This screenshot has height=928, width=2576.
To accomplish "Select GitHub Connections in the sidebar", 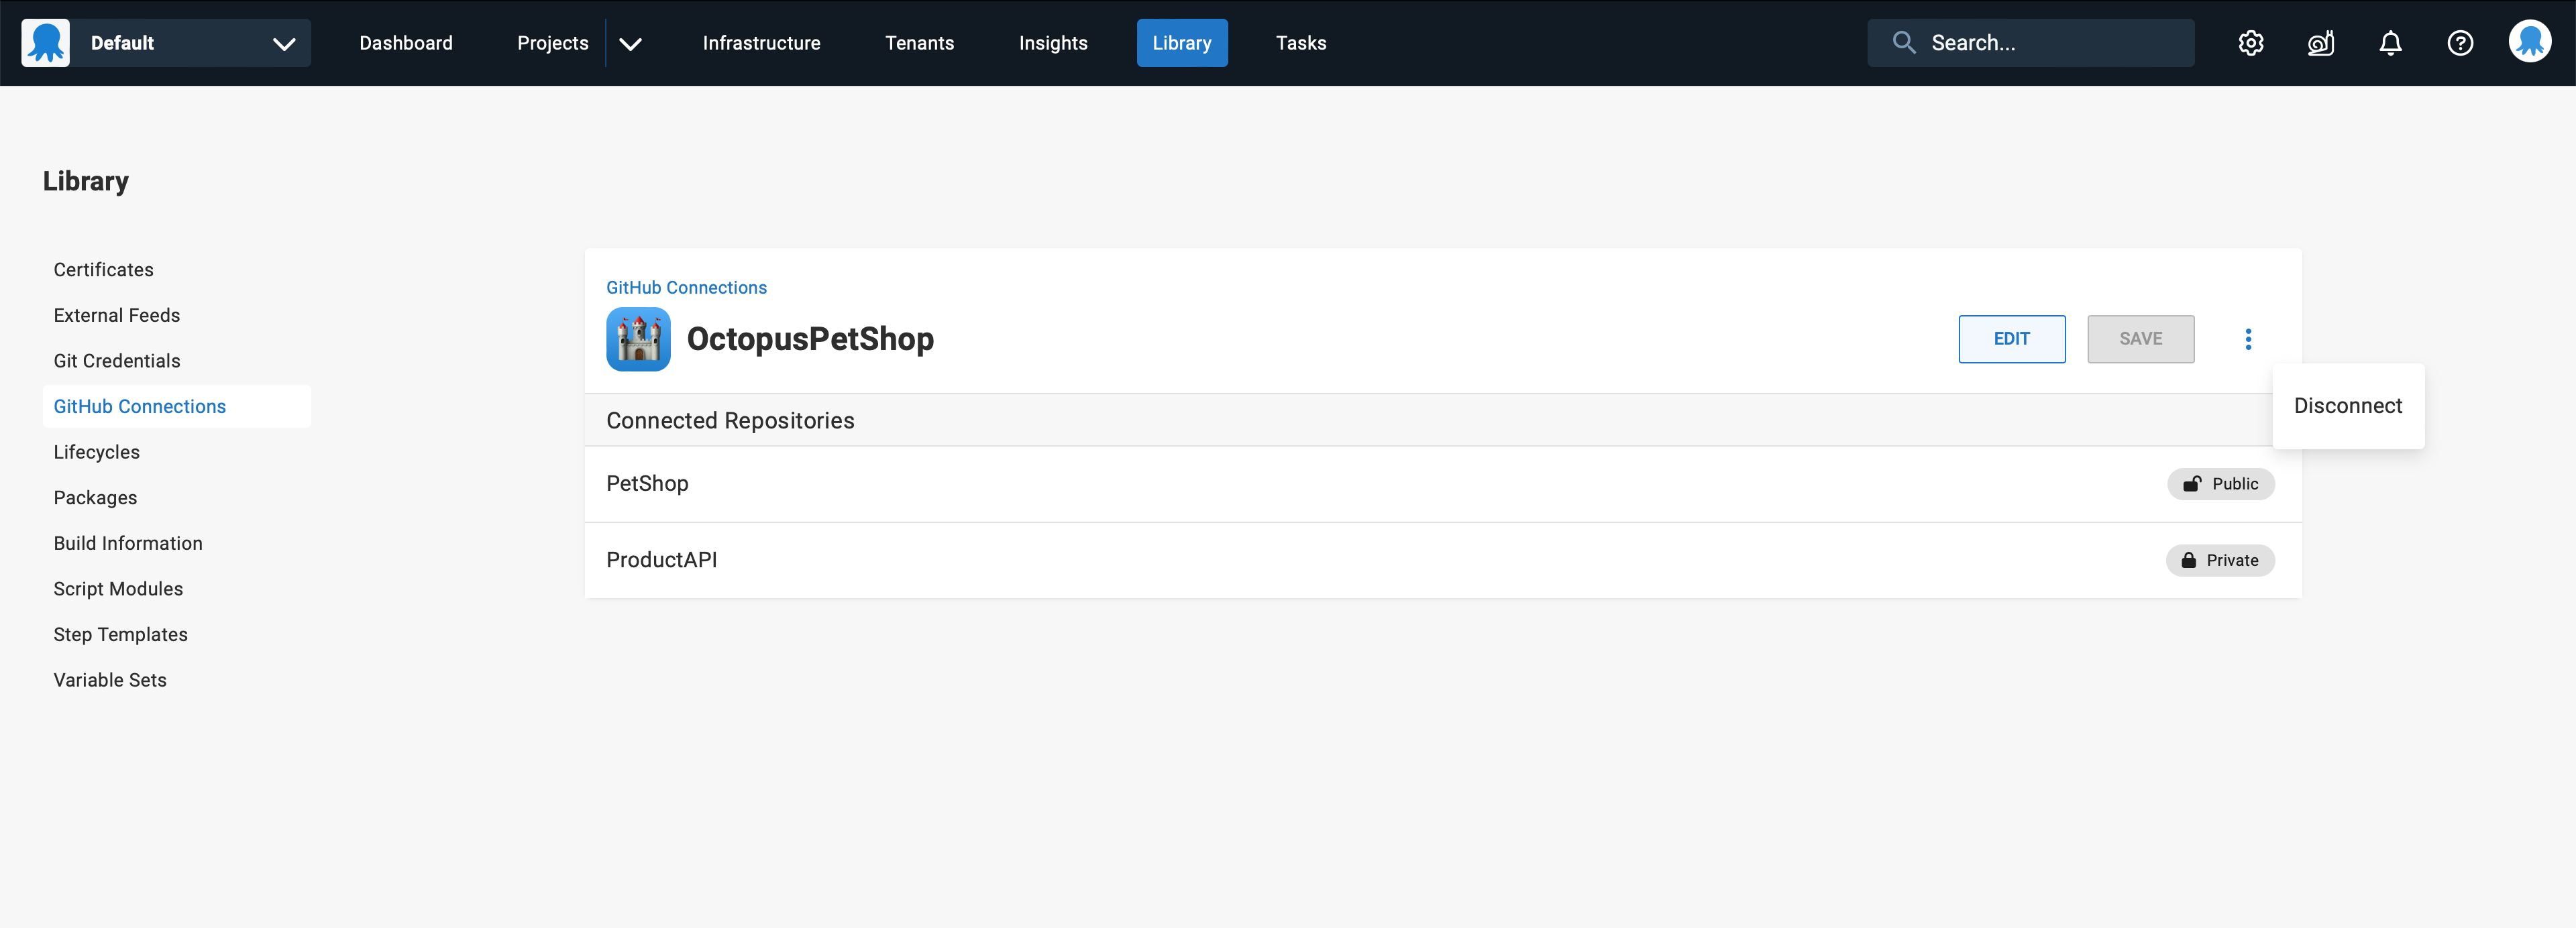I will pos(139,406).
